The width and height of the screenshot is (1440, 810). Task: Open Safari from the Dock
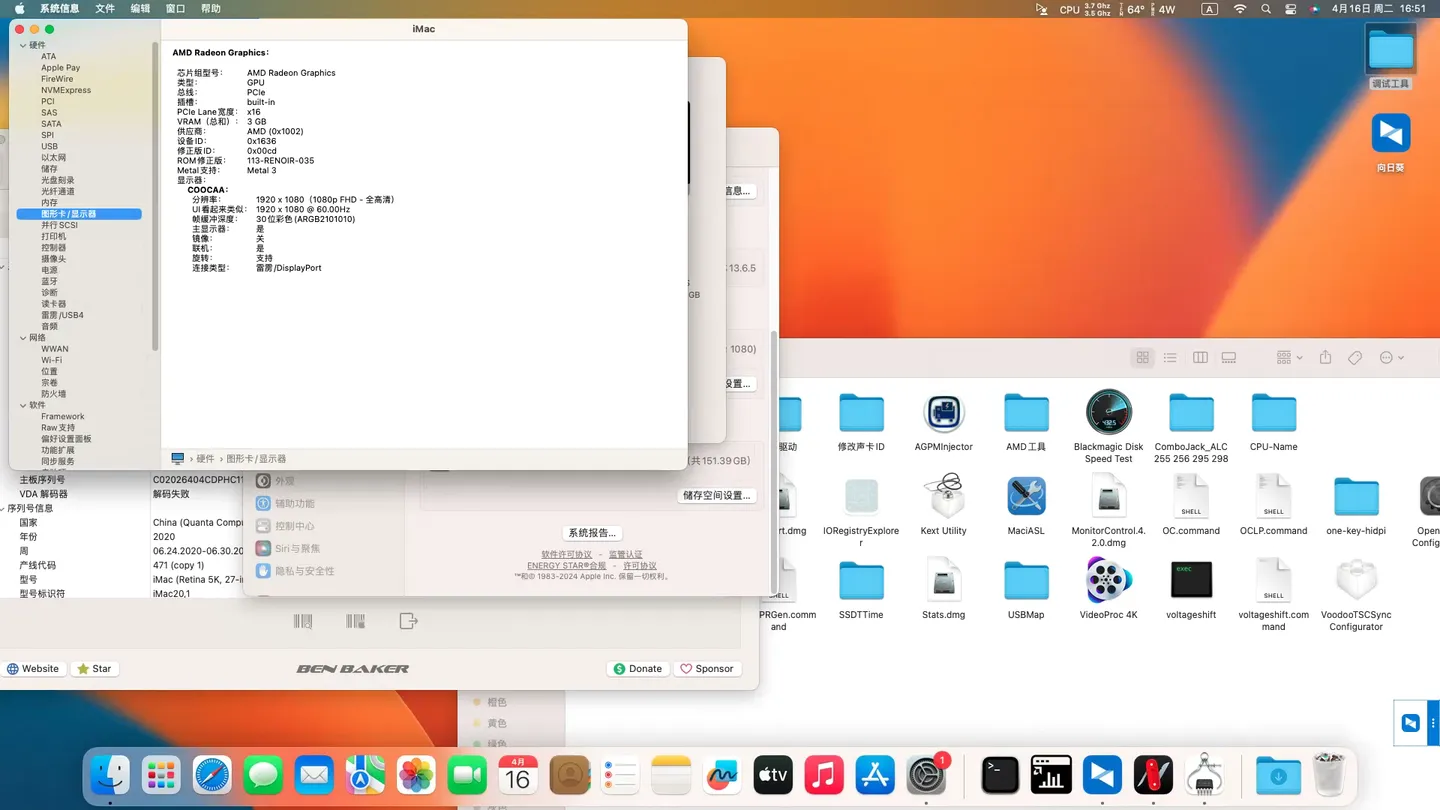[212, 776]
